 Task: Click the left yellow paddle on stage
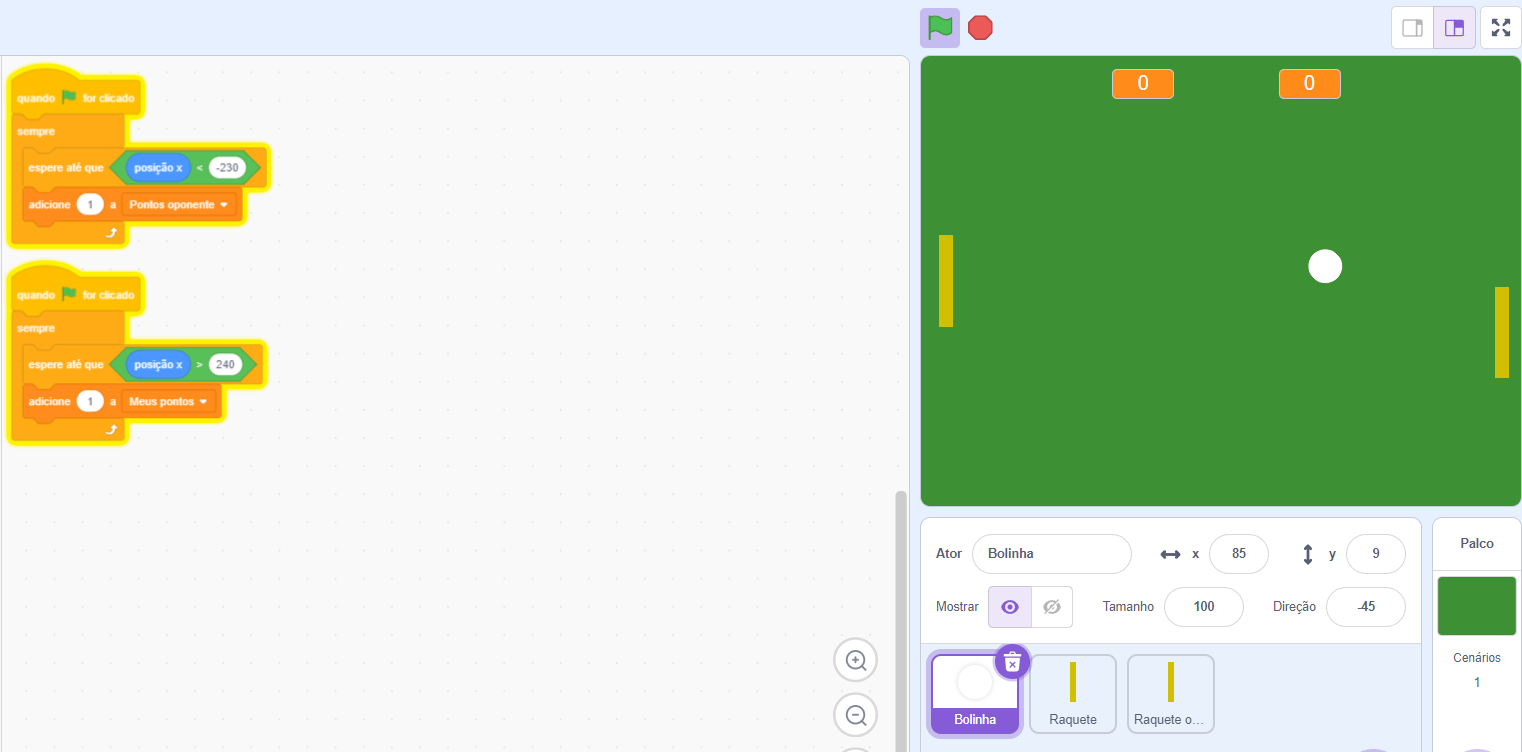pos(946,281)
